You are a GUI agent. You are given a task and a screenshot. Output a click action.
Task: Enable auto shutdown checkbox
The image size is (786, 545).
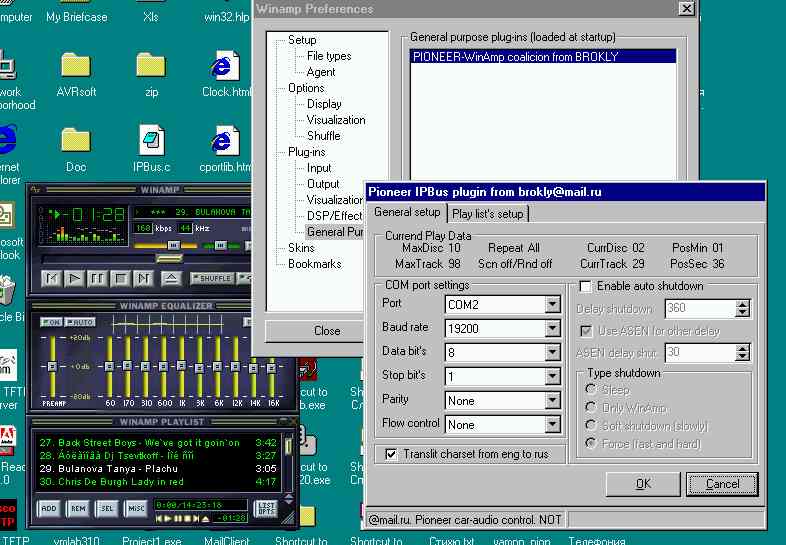585,286
